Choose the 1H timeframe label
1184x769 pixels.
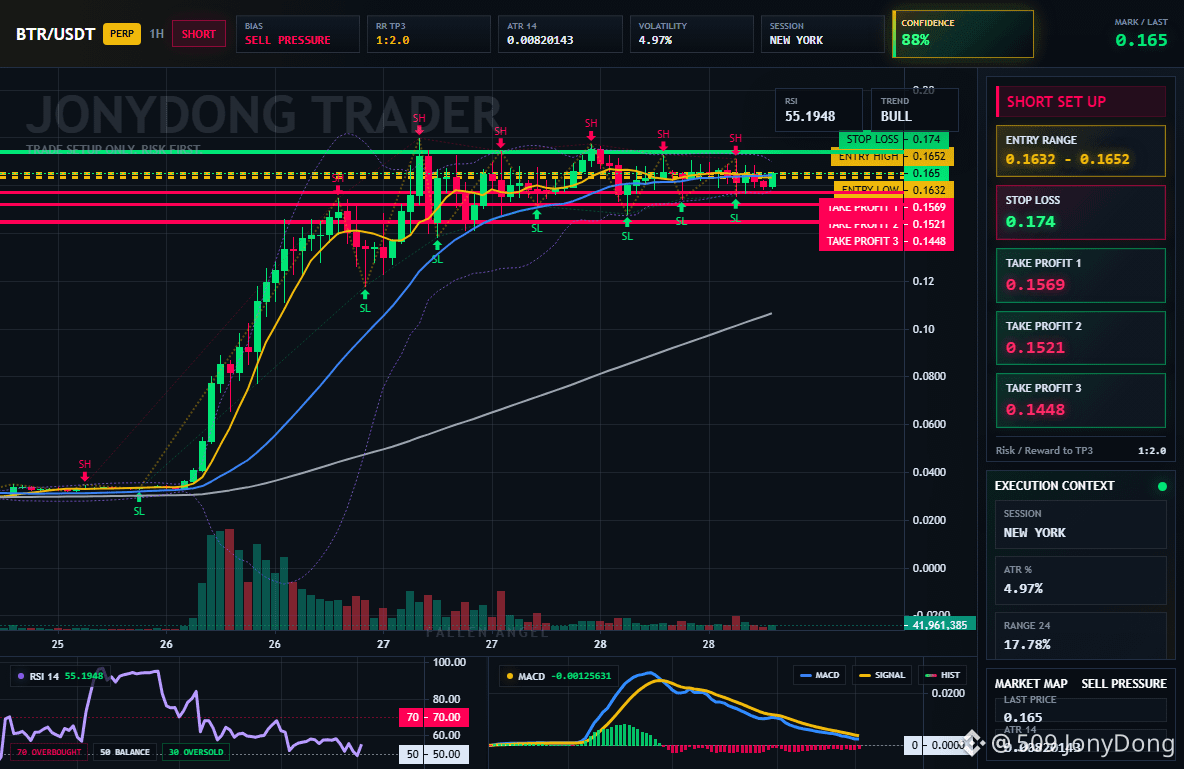click(x=156, y=34)
